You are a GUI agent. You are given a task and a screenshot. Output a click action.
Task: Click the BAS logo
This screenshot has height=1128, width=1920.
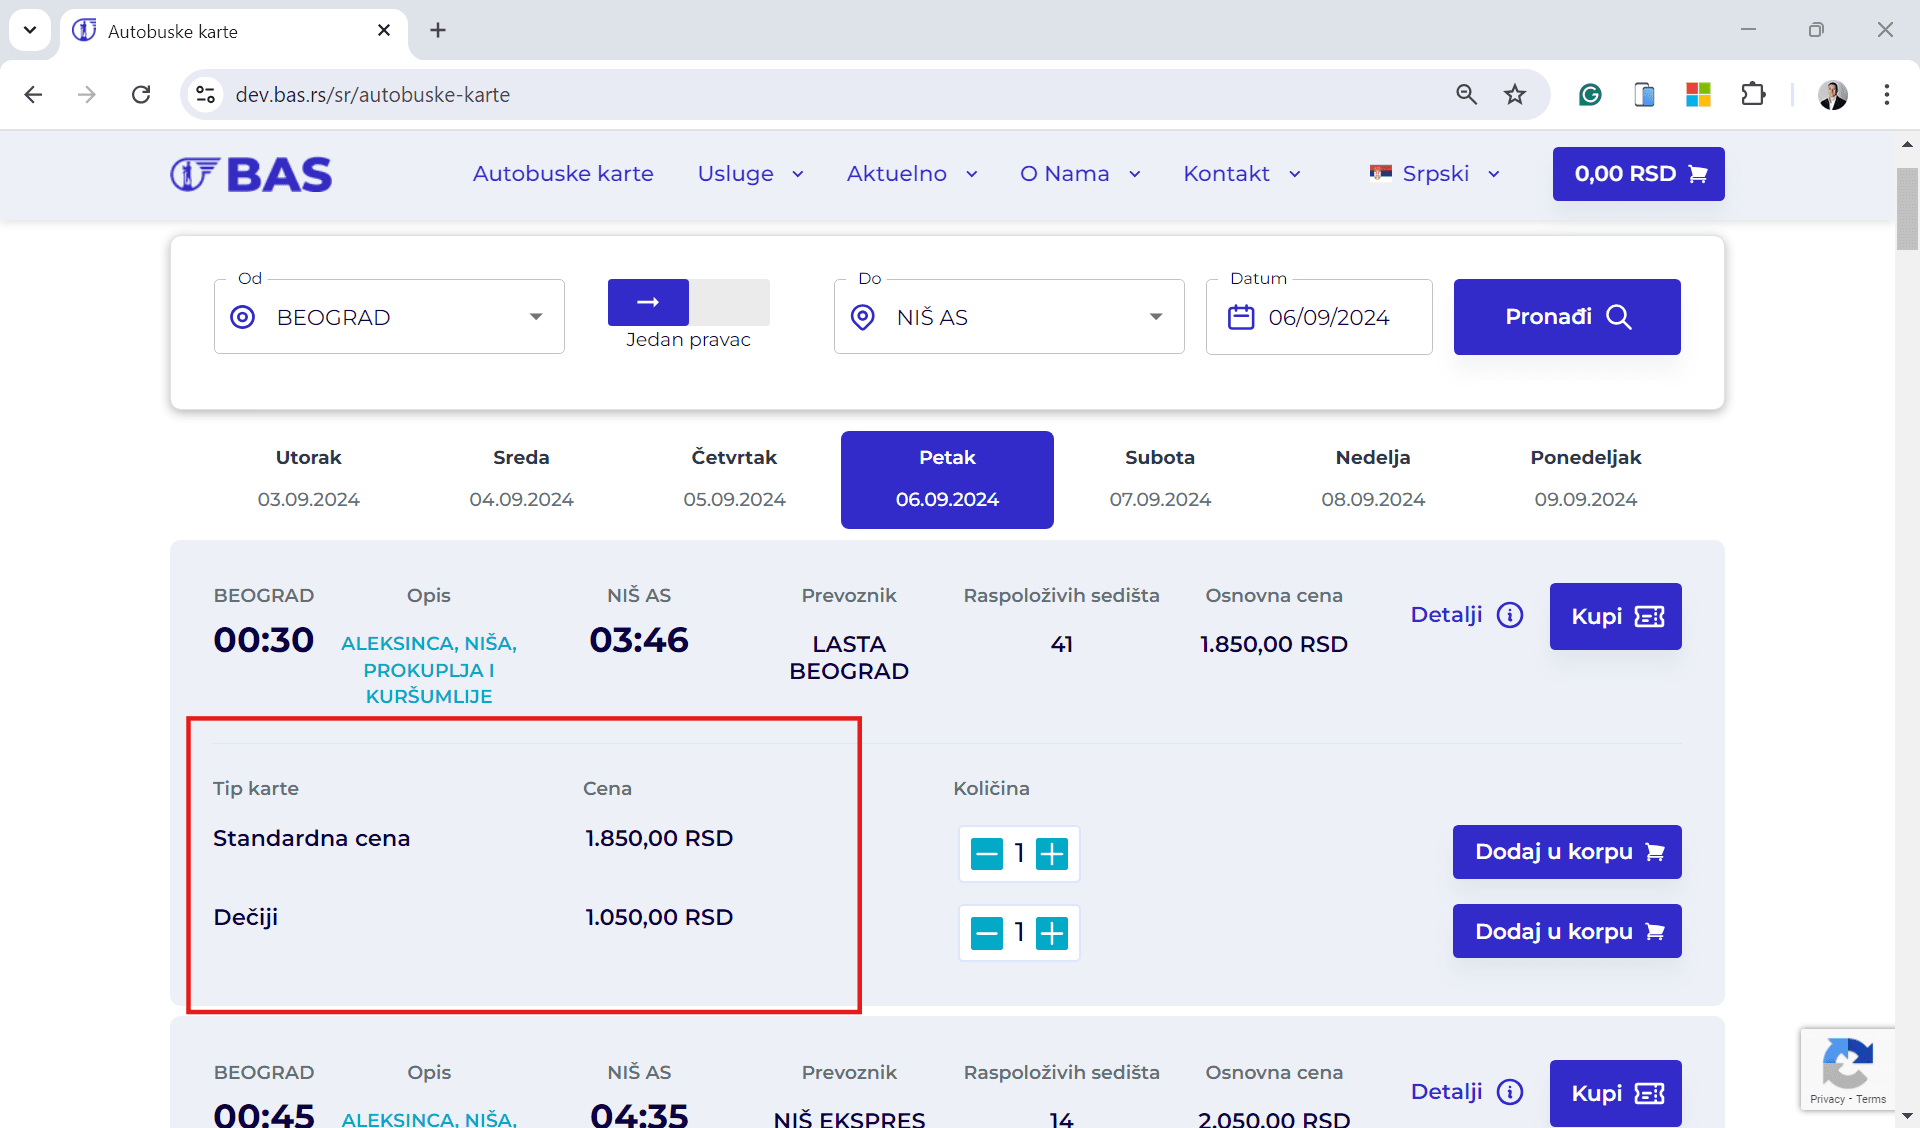coord(251,174)
